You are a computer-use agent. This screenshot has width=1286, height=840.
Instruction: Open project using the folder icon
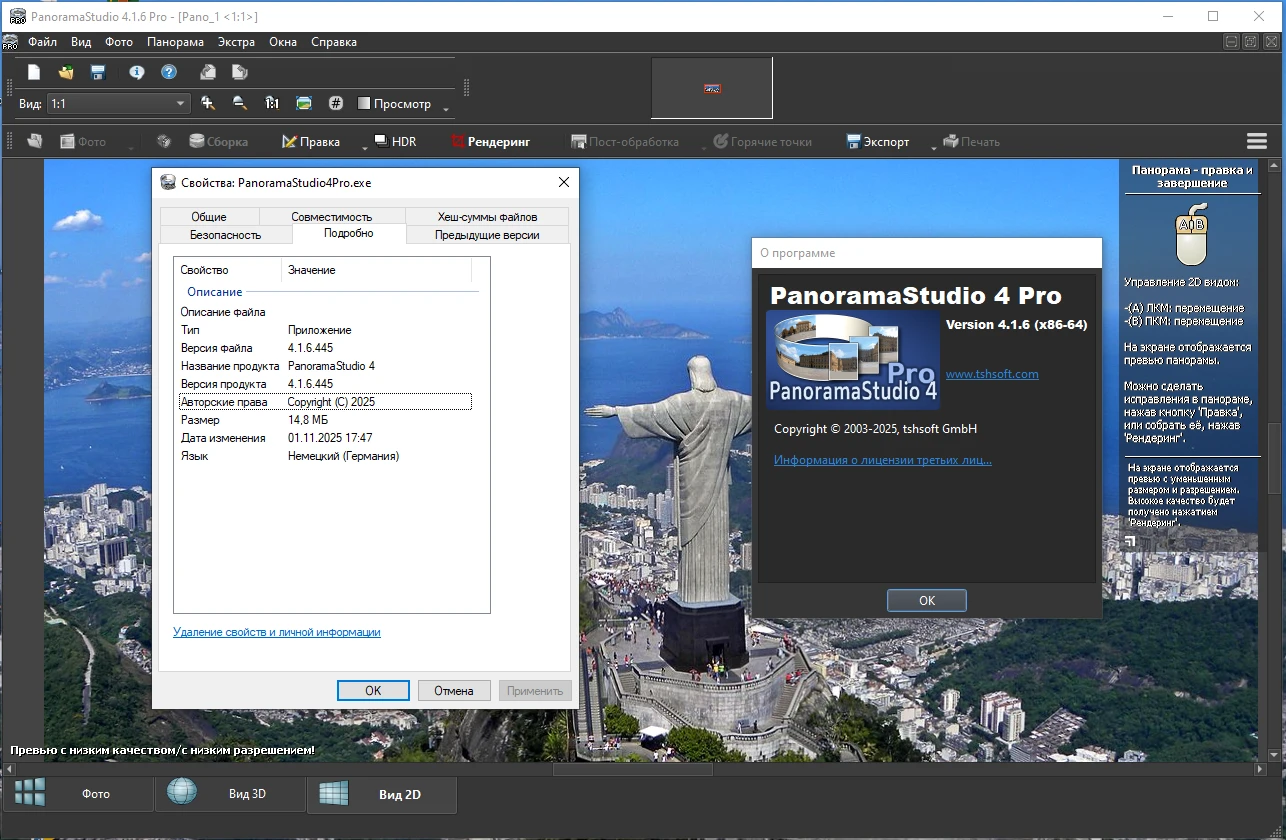66,72
